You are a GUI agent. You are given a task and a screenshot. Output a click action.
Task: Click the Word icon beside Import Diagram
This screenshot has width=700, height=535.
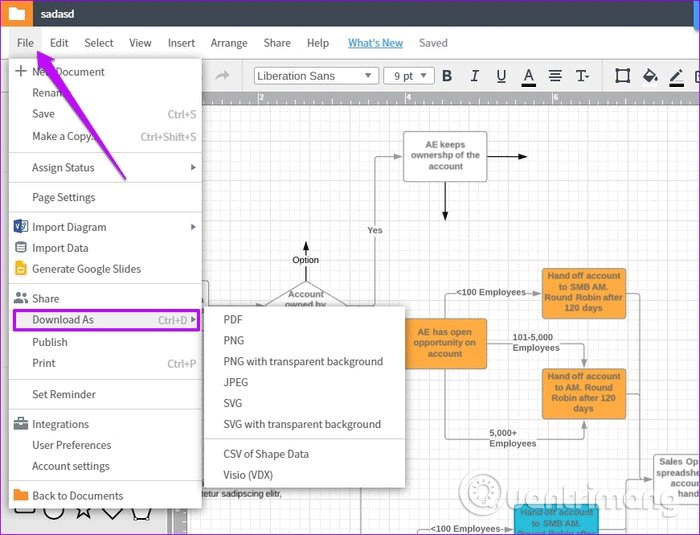(x=21, y=226)
